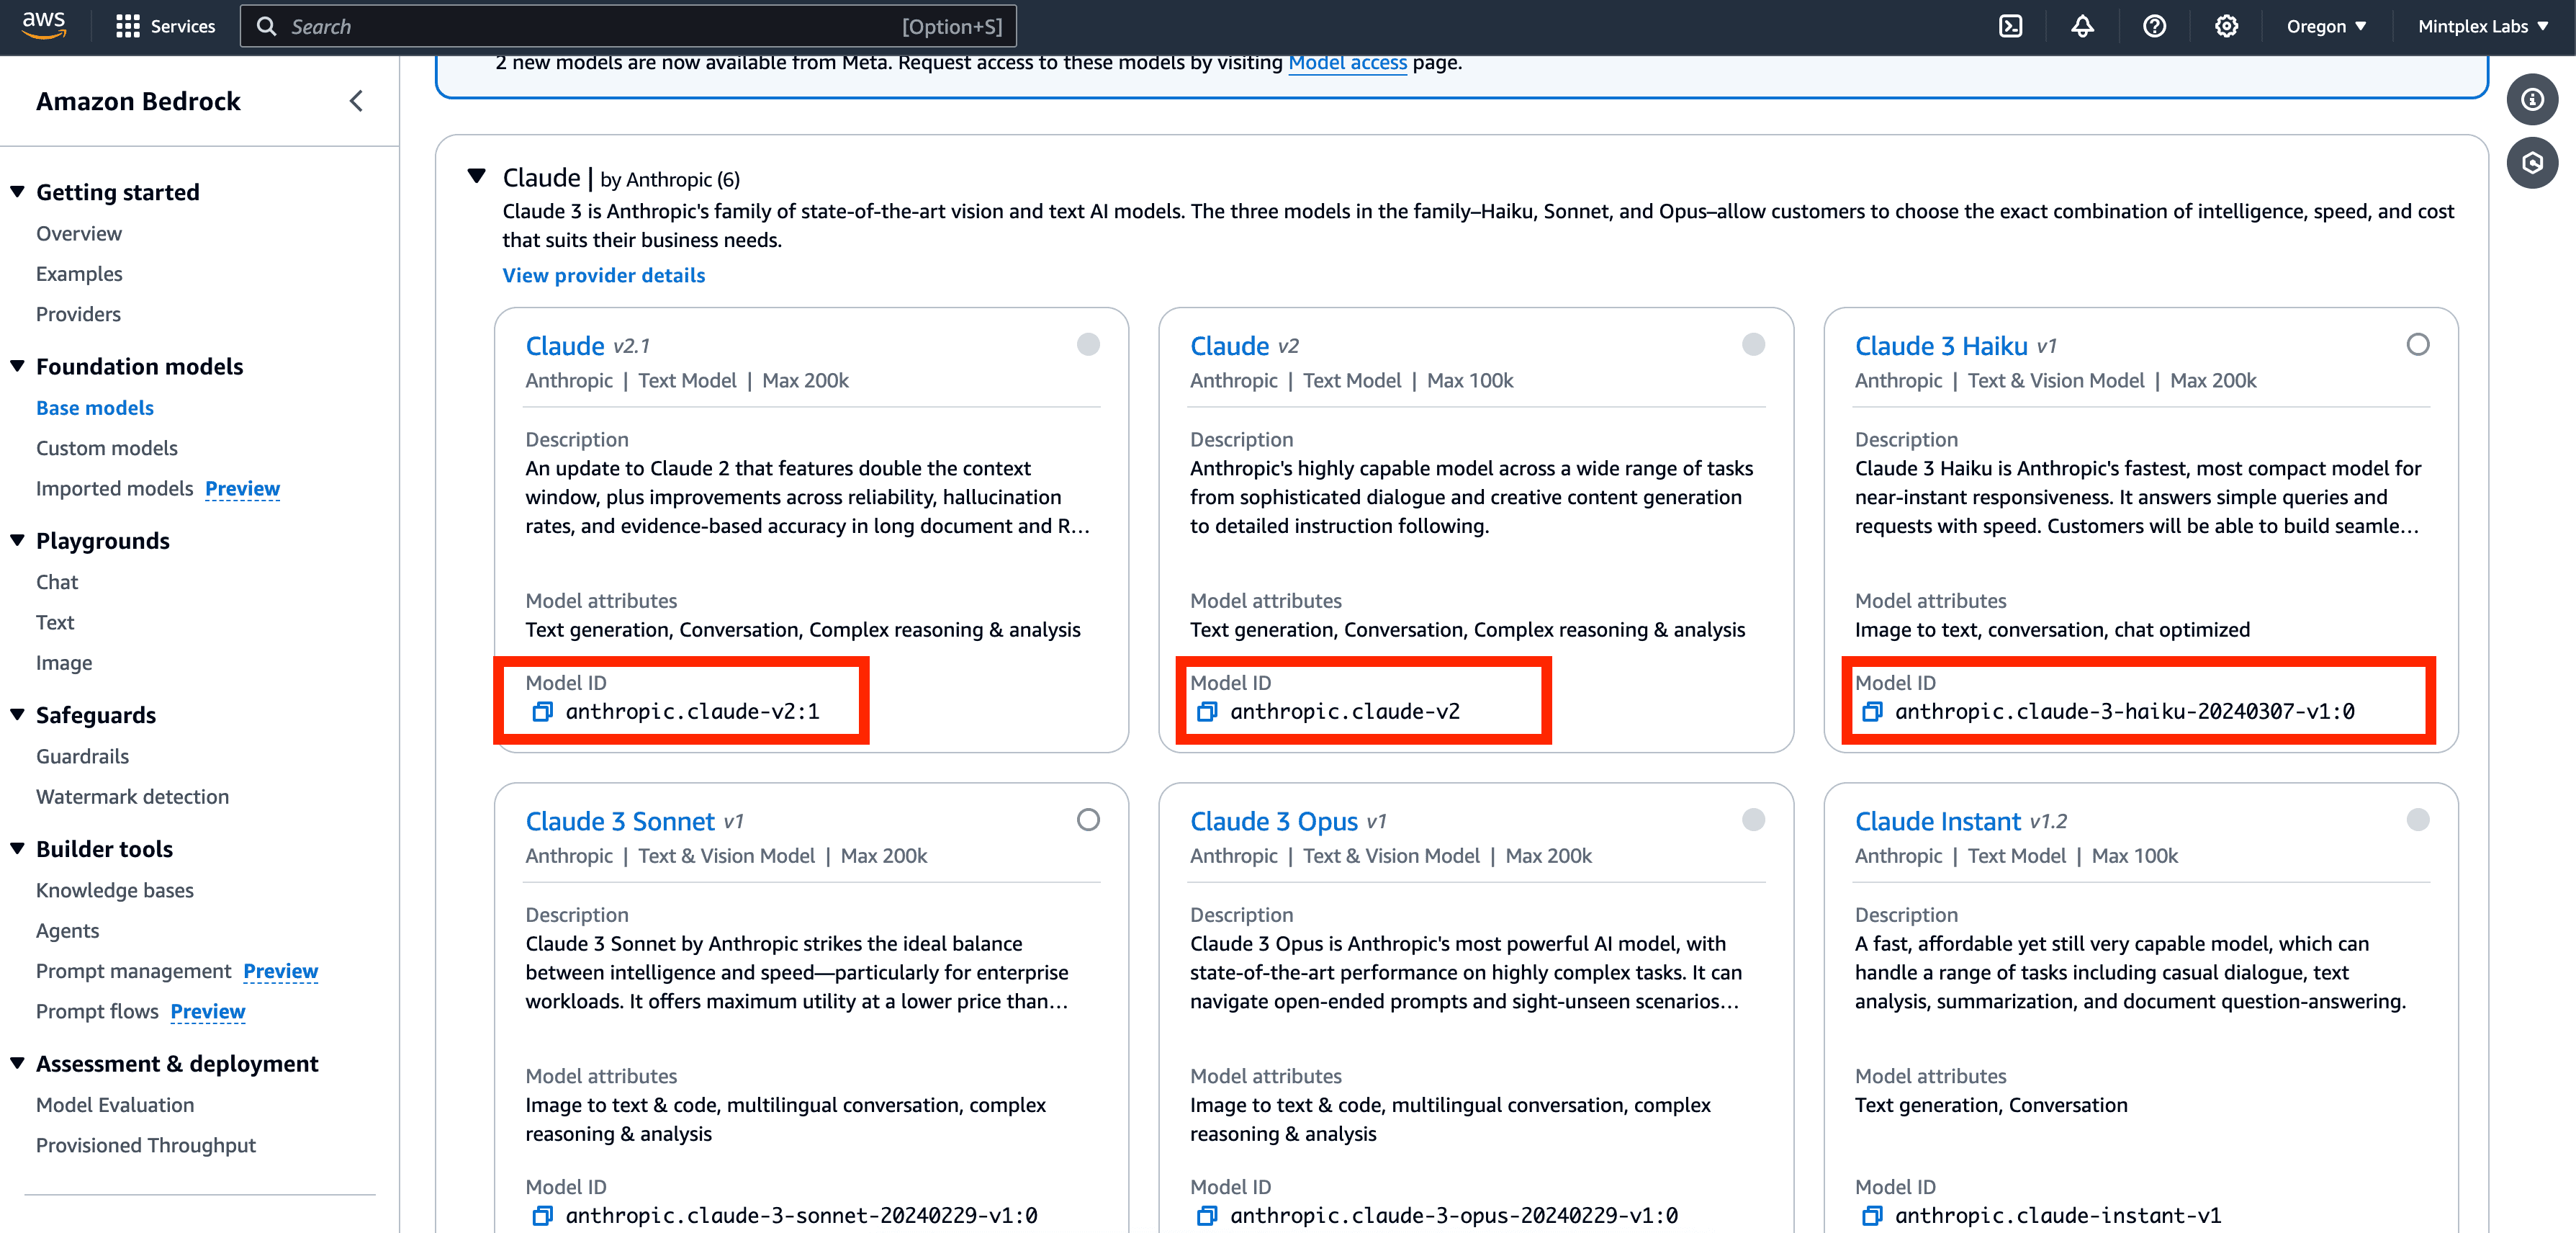Click the AWS logo home icon

point(44,25)
